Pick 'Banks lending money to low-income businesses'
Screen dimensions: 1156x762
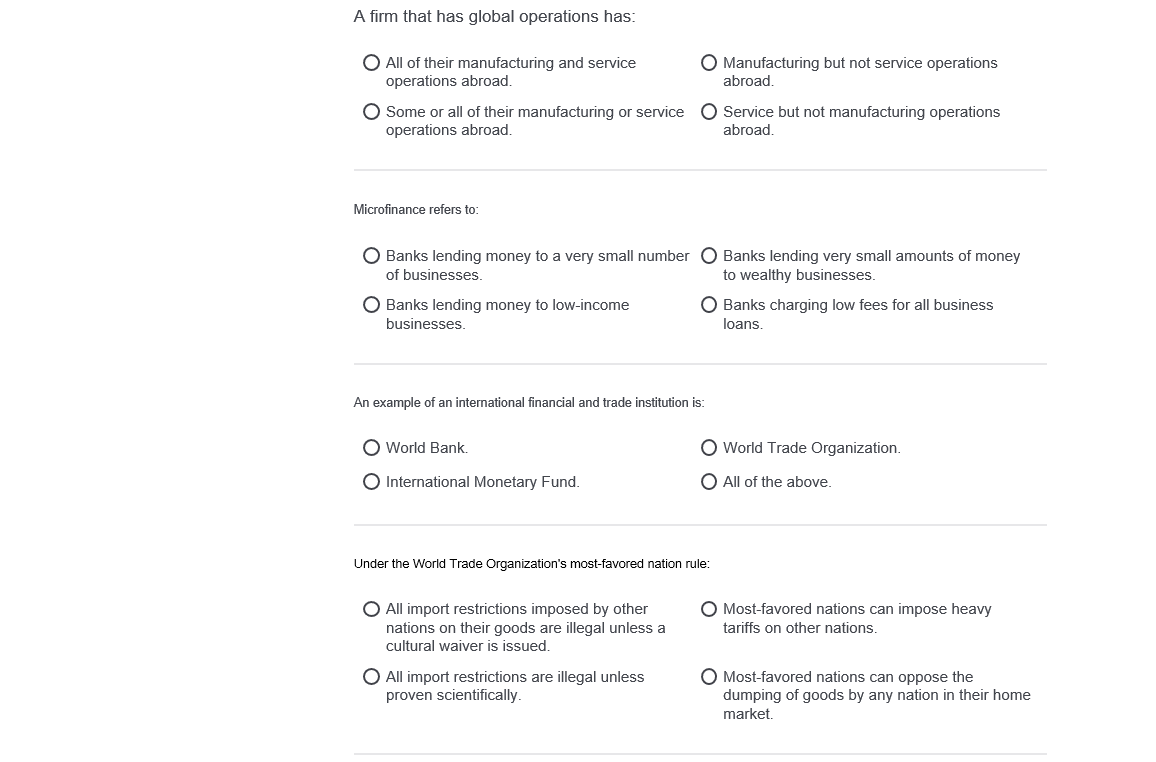pyautogui.click(x=372, y=304)
